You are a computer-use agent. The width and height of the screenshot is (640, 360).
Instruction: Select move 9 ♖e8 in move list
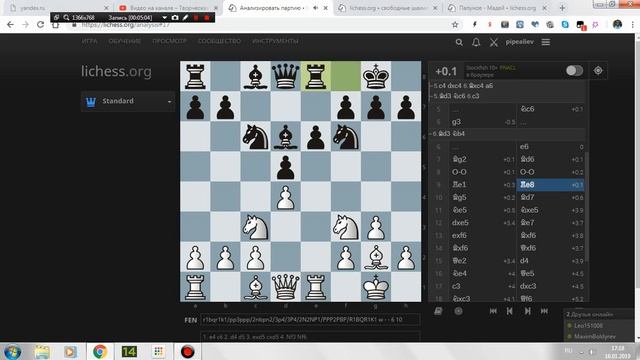550,184
